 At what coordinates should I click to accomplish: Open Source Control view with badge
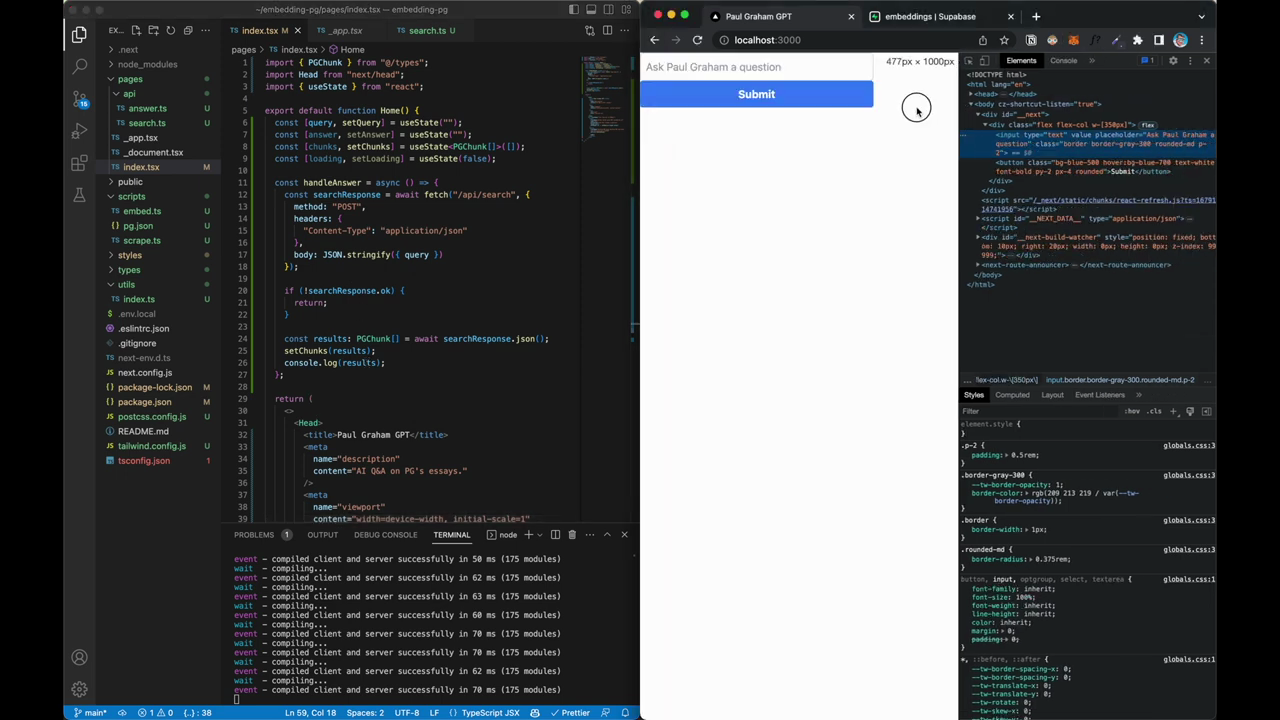(79, 99)
